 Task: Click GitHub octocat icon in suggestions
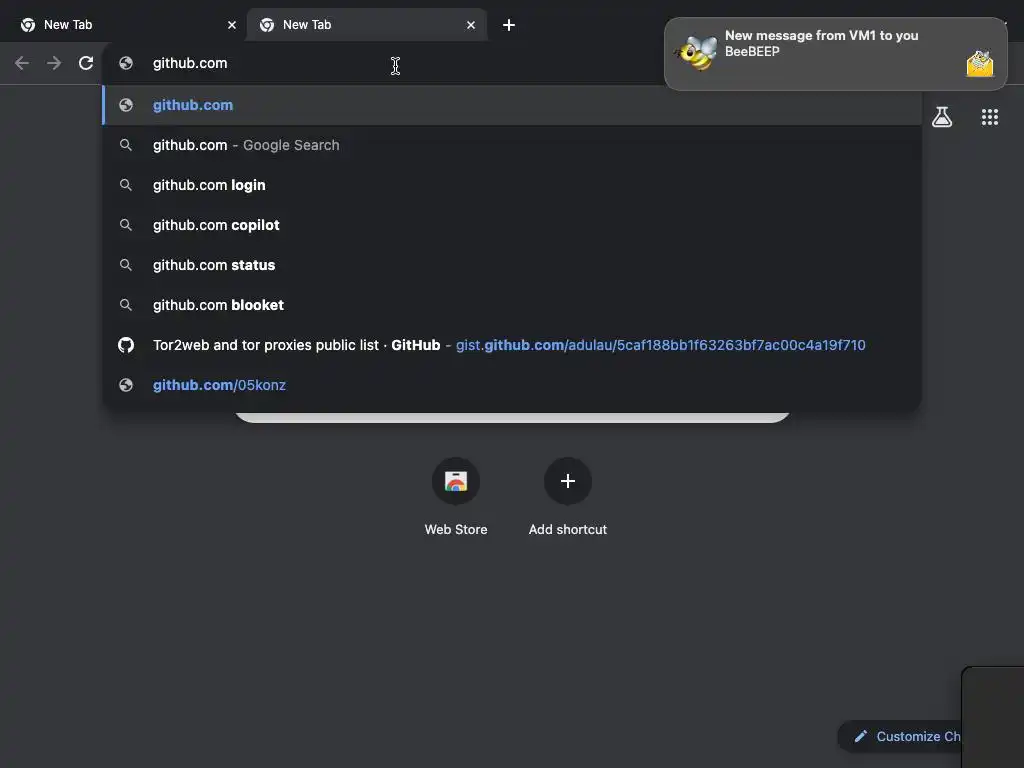126,345
